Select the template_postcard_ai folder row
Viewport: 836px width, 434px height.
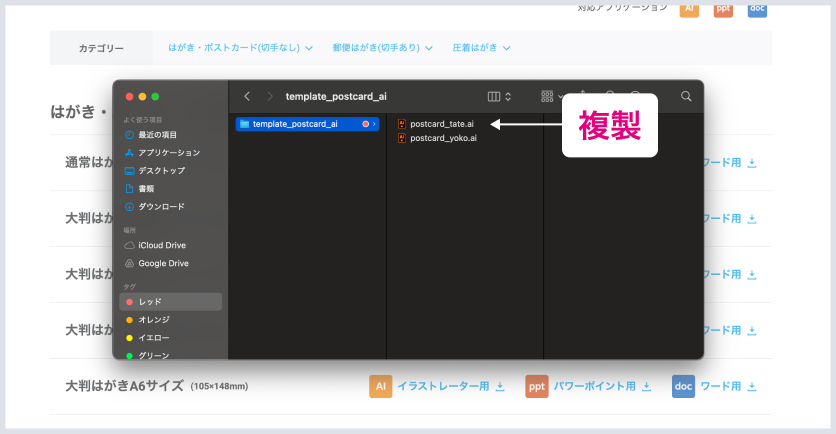pos(308,124)
